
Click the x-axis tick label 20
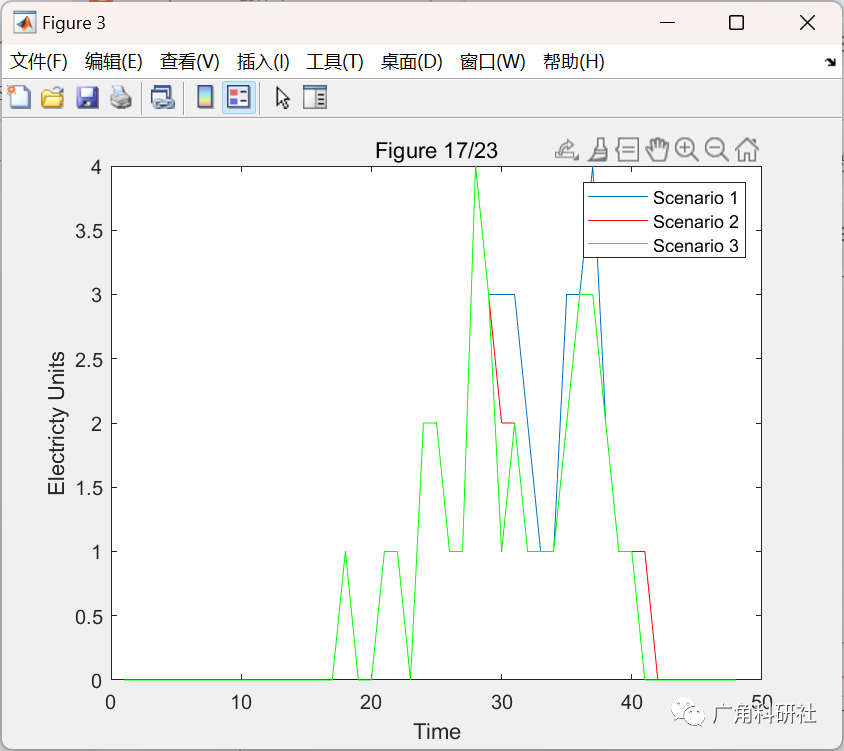tap(371, 702)
